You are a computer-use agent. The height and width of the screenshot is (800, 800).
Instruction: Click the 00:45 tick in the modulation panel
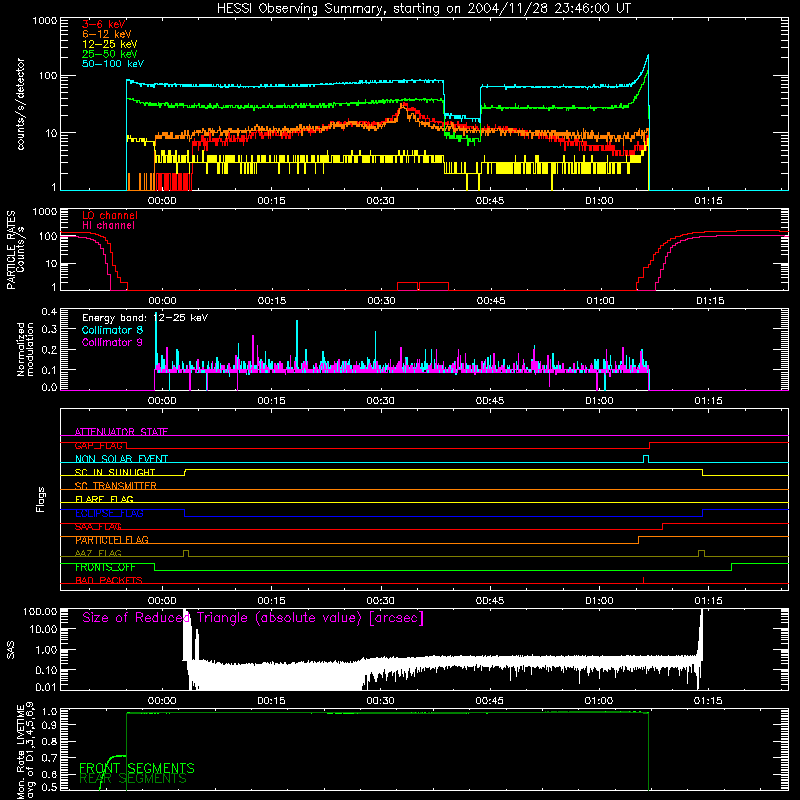pyautogui.click(x=490, y=401)
